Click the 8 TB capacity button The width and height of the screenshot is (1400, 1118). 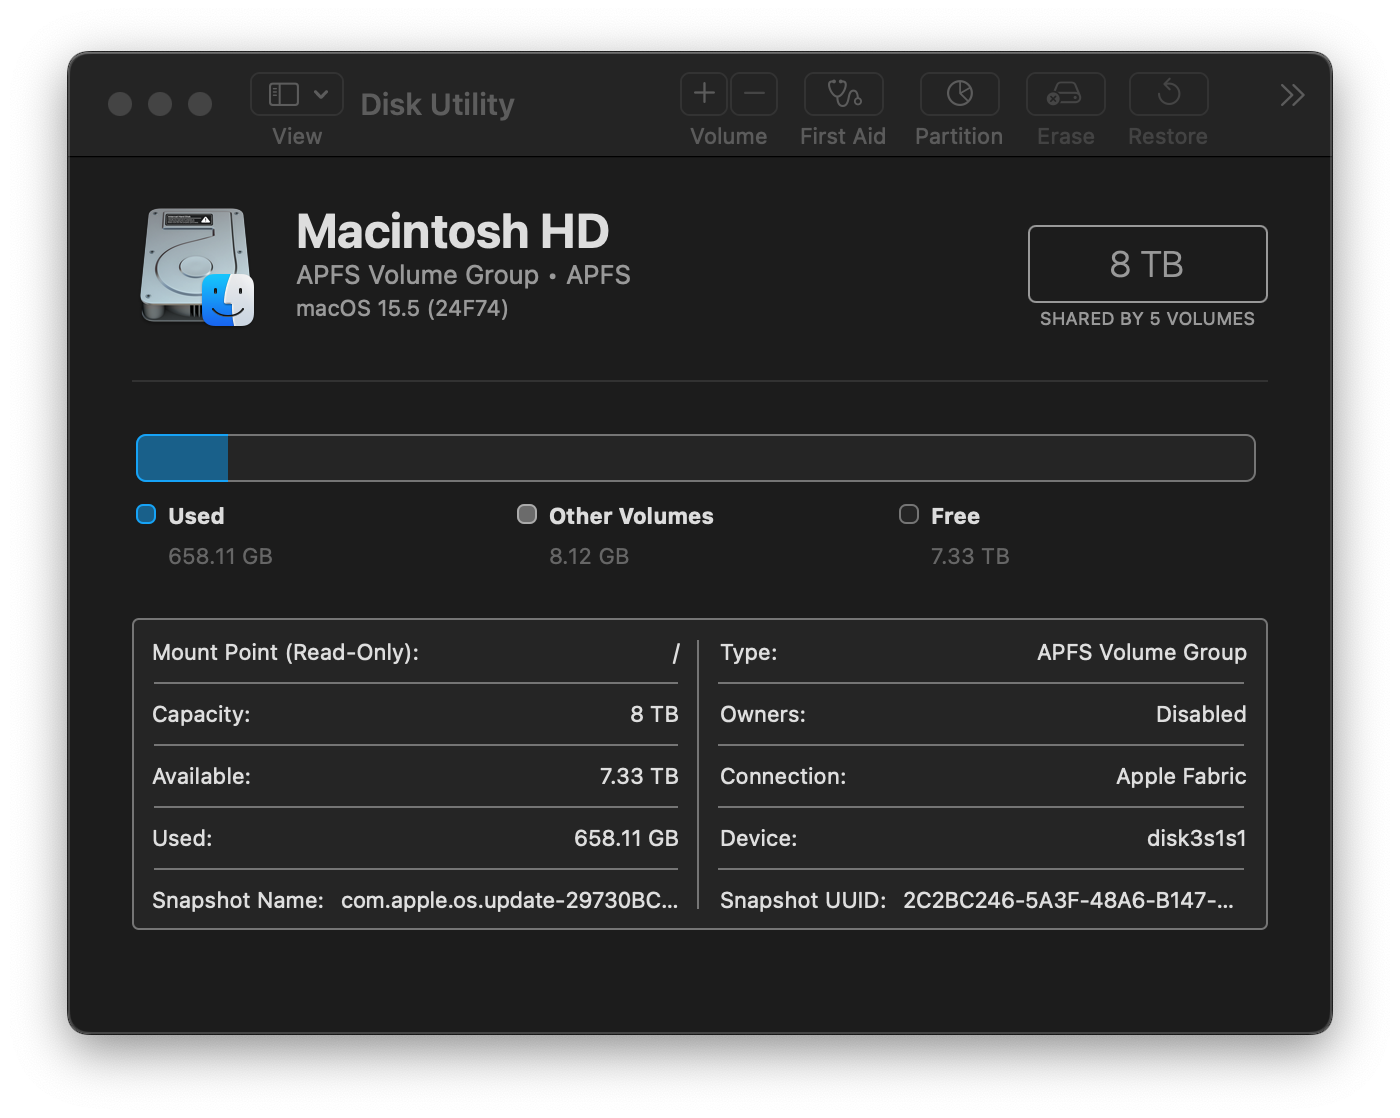pos(1147,264)
